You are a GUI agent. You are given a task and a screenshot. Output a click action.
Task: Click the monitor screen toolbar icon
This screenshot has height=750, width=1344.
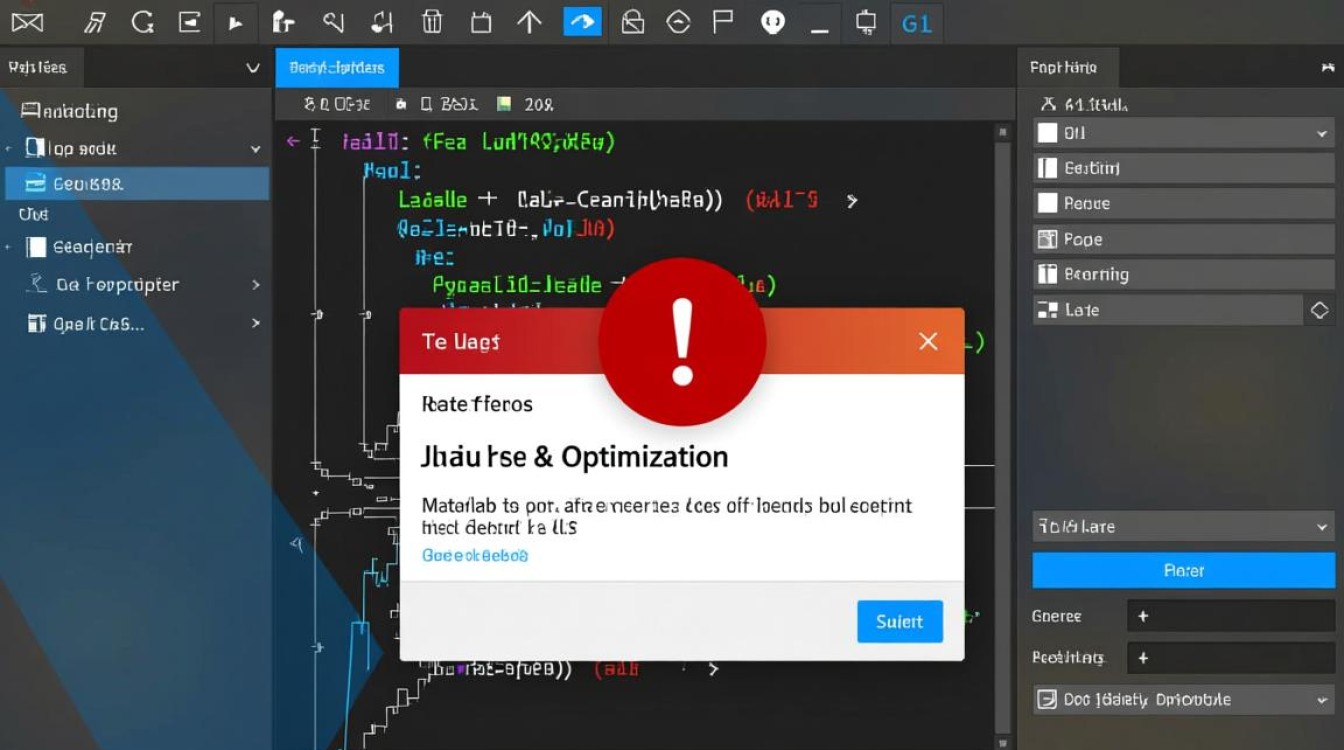click(866, 21)
